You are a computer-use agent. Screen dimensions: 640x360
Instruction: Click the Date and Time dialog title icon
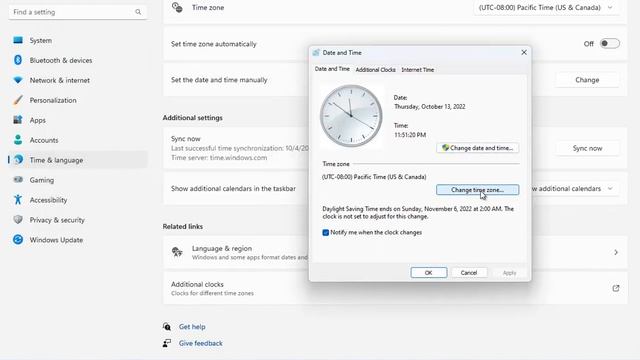316,53
